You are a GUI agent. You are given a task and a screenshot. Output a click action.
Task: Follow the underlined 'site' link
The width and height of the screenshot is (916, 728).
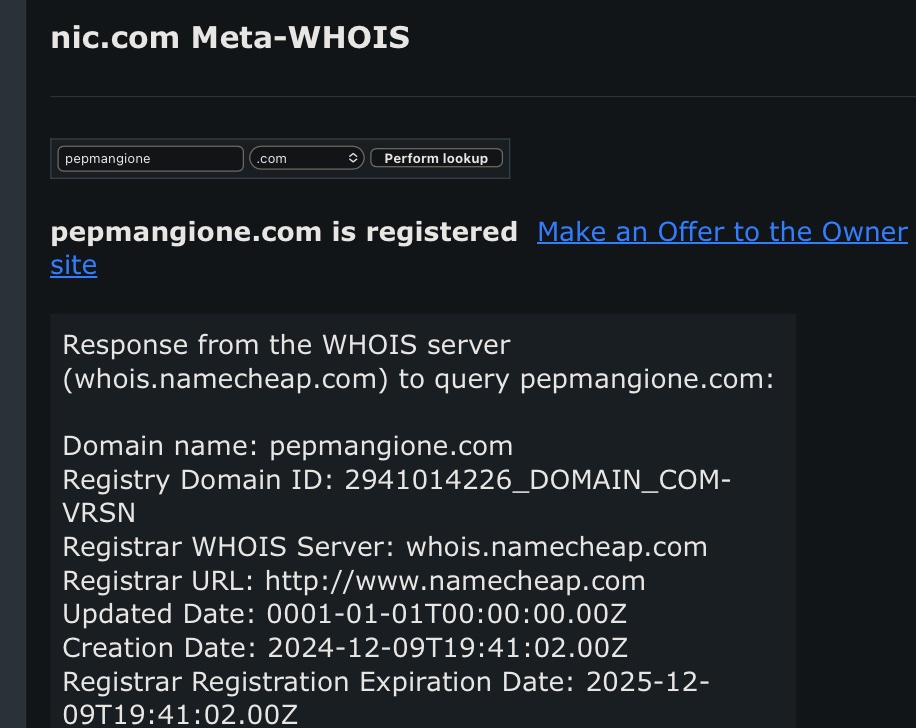click(x=73, y=266)
